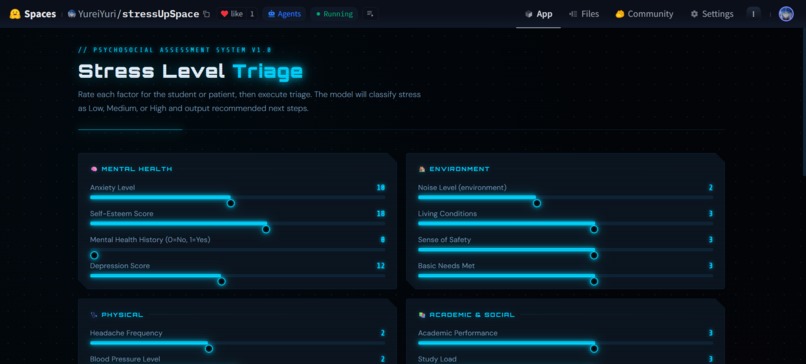Click the Psychosocial Assessment System V1.0 label

(175, 50)
